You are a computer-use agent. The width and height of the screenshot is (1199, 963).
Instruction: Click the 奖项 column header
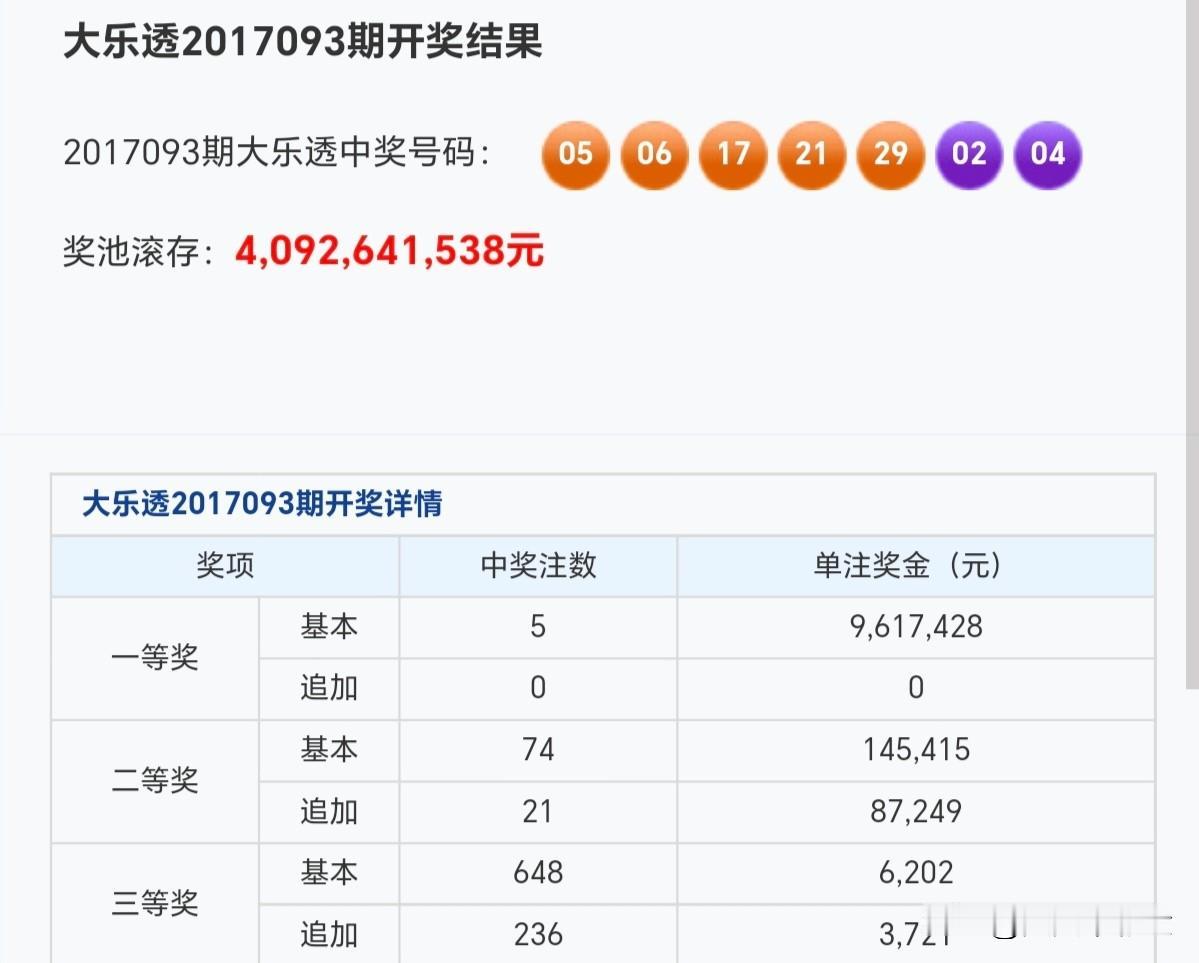[x=226, y=565]
